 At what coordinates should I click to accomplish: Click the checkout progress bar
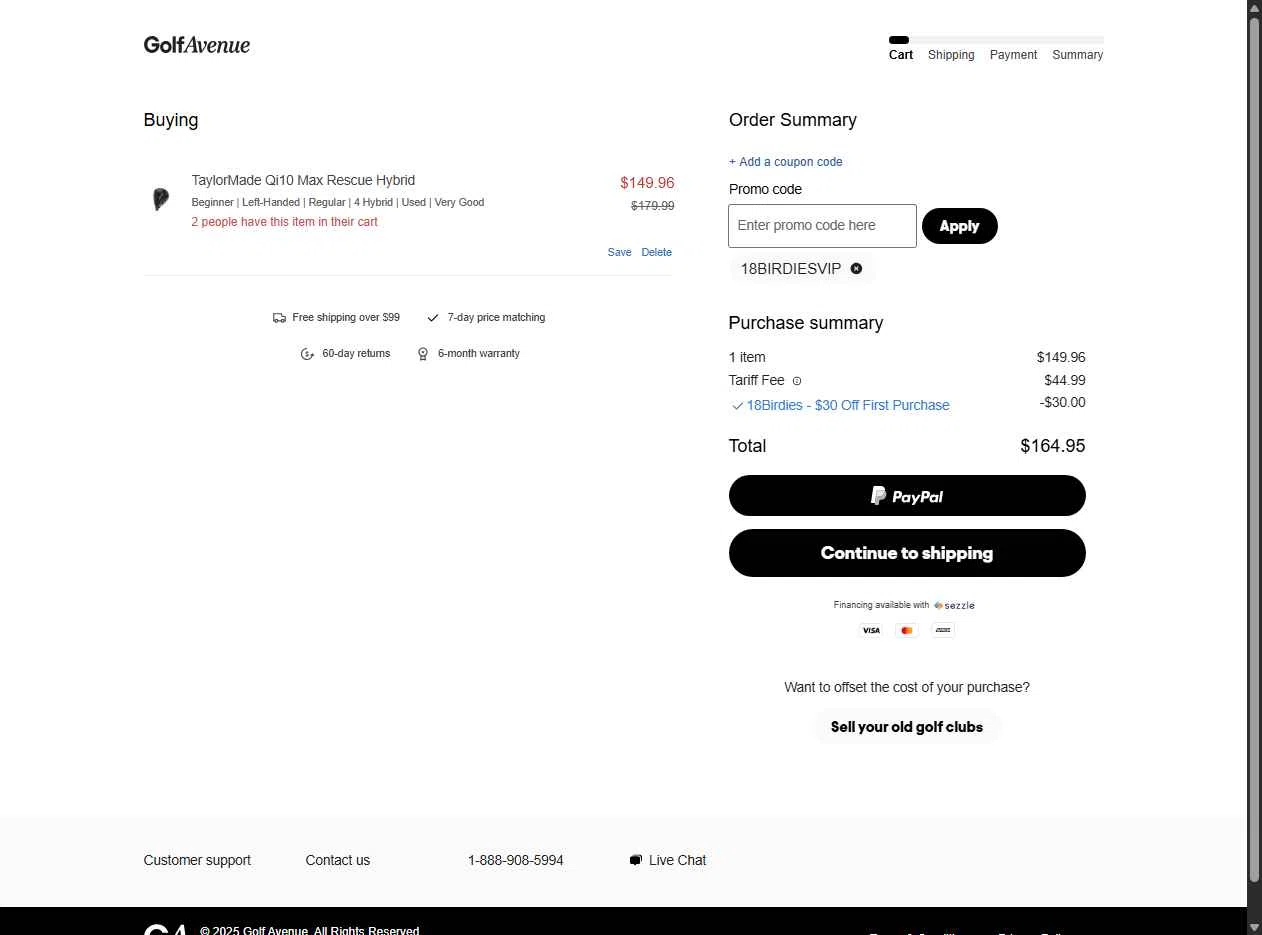point(996,40)
